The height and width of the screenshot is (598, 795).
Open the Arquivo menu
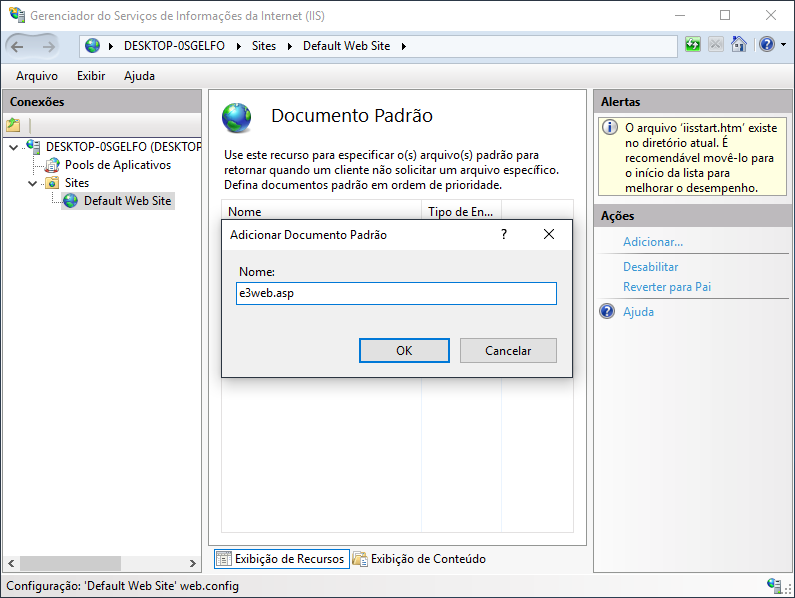[x=37, y=76]
